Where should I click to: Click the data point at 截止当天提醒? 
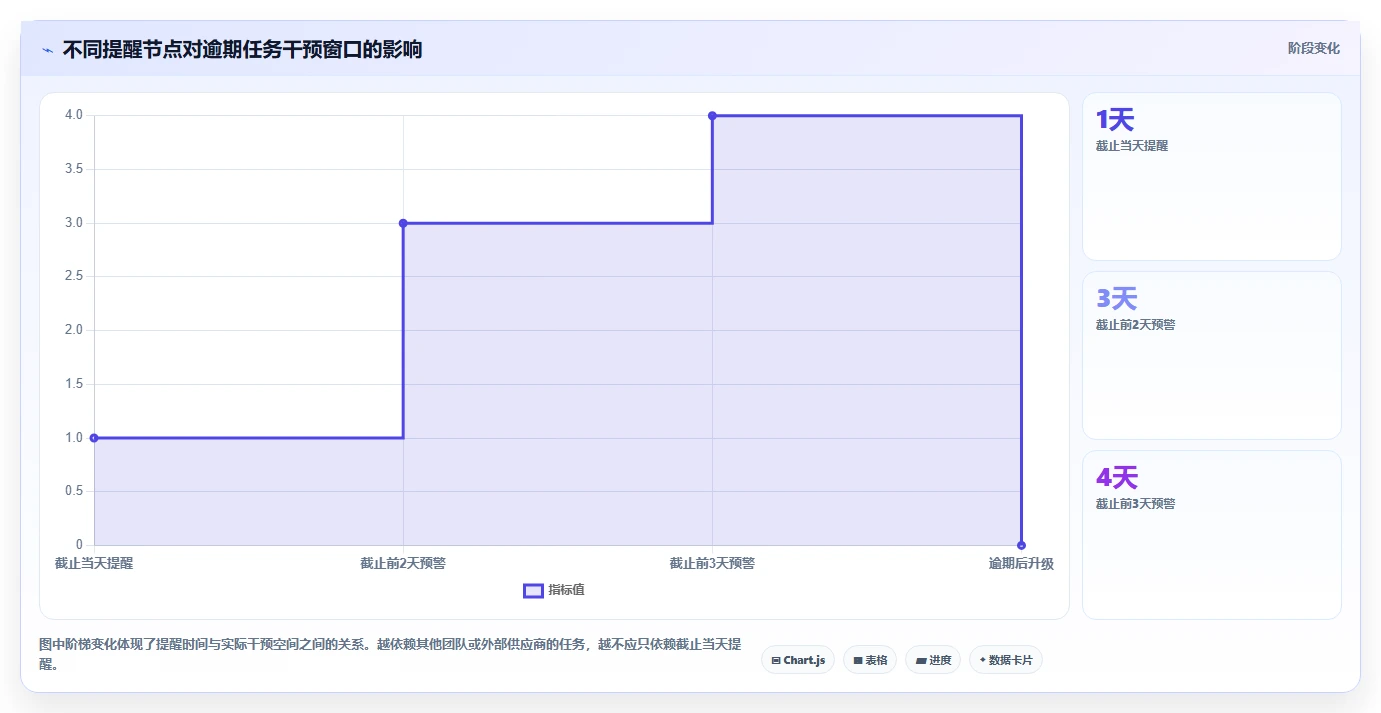94,438
